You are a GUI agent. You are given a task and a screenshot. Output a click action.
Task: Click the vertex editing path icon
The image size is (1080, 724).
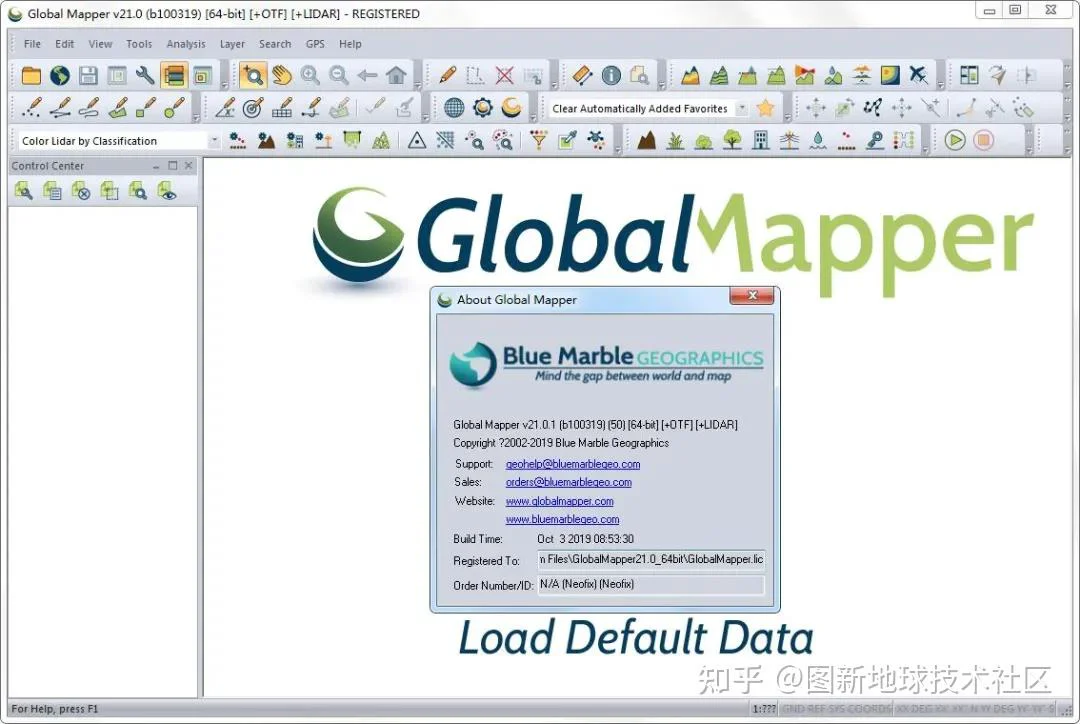(873, 108)
